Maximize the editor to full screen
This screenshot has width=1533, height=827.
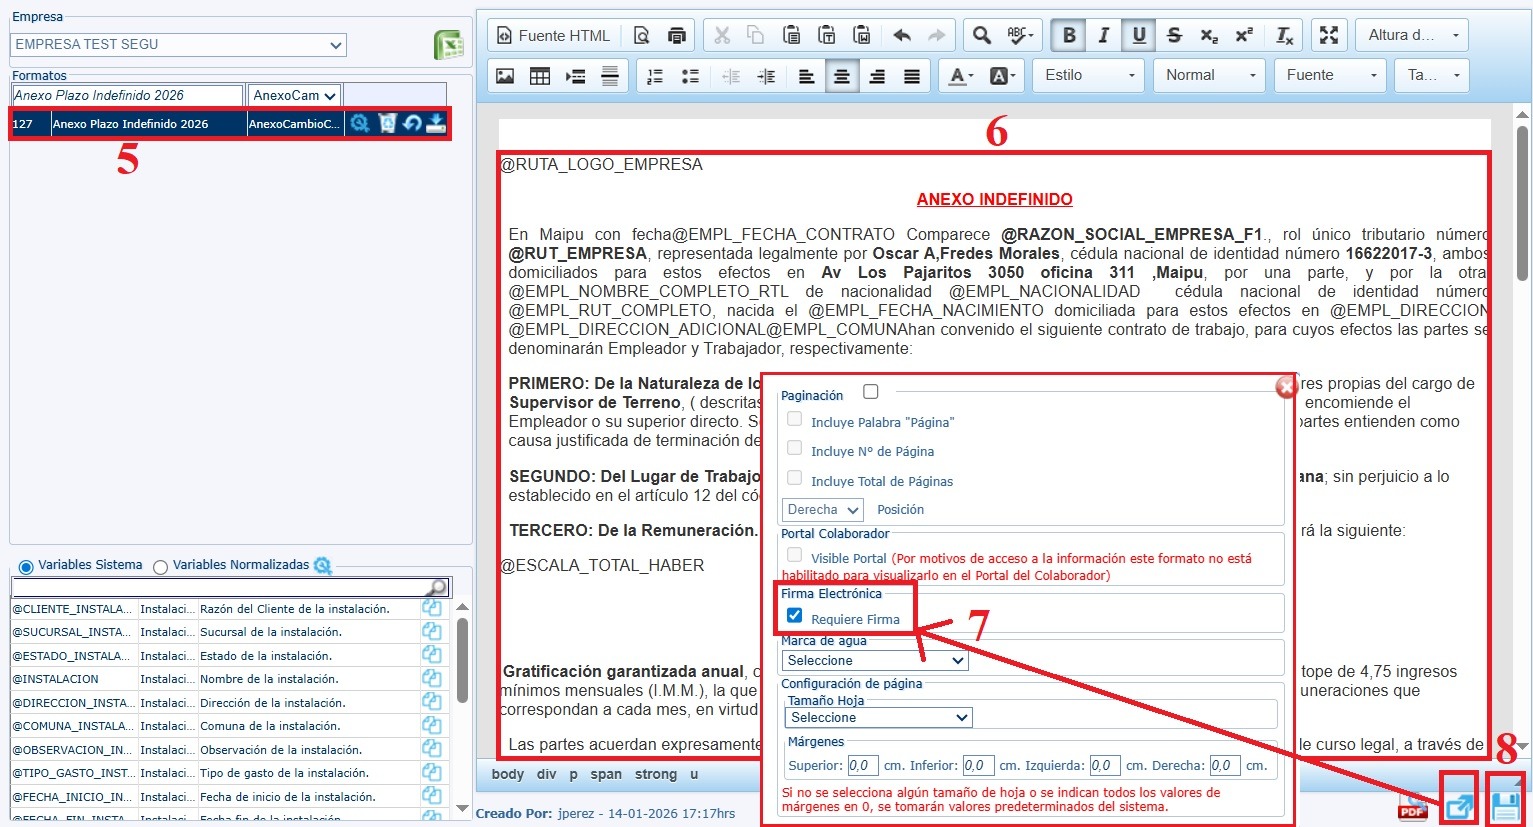pos(1328,36)
